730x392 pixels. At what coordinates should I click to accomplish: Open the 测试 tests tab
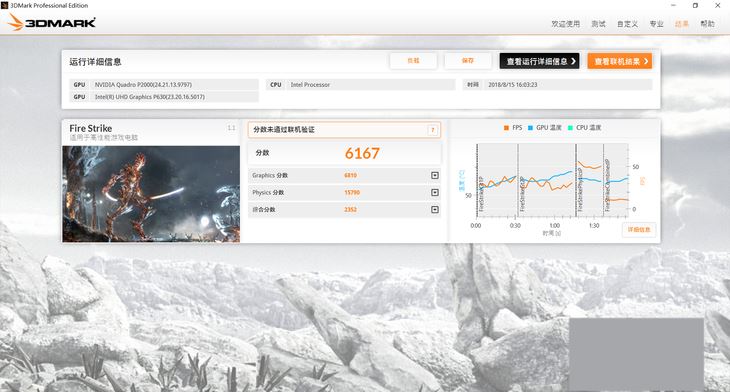598,24
